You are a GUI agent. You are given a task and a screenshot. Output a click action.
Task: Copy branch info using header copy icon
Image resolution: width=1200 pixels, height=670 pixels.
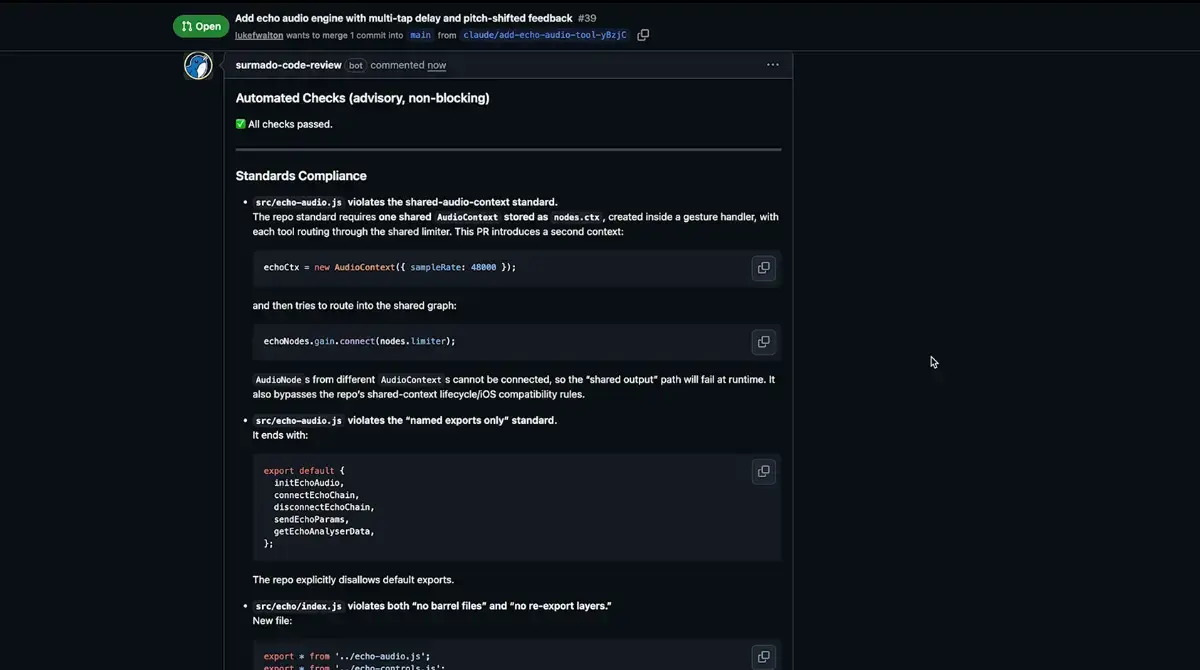[643, 34]
